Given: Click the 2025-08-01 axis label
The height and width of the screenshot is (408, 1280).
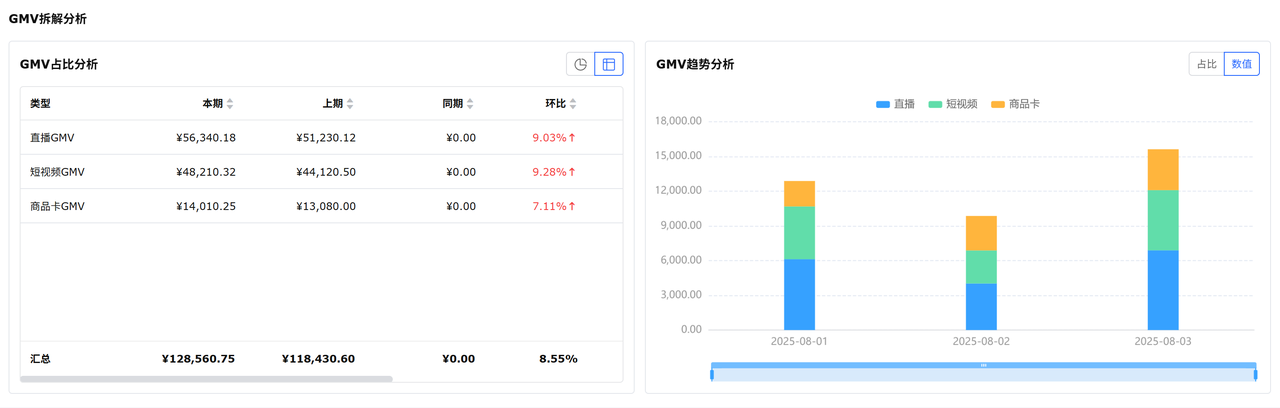Looking at the screenshot, I should pos(799,342).
